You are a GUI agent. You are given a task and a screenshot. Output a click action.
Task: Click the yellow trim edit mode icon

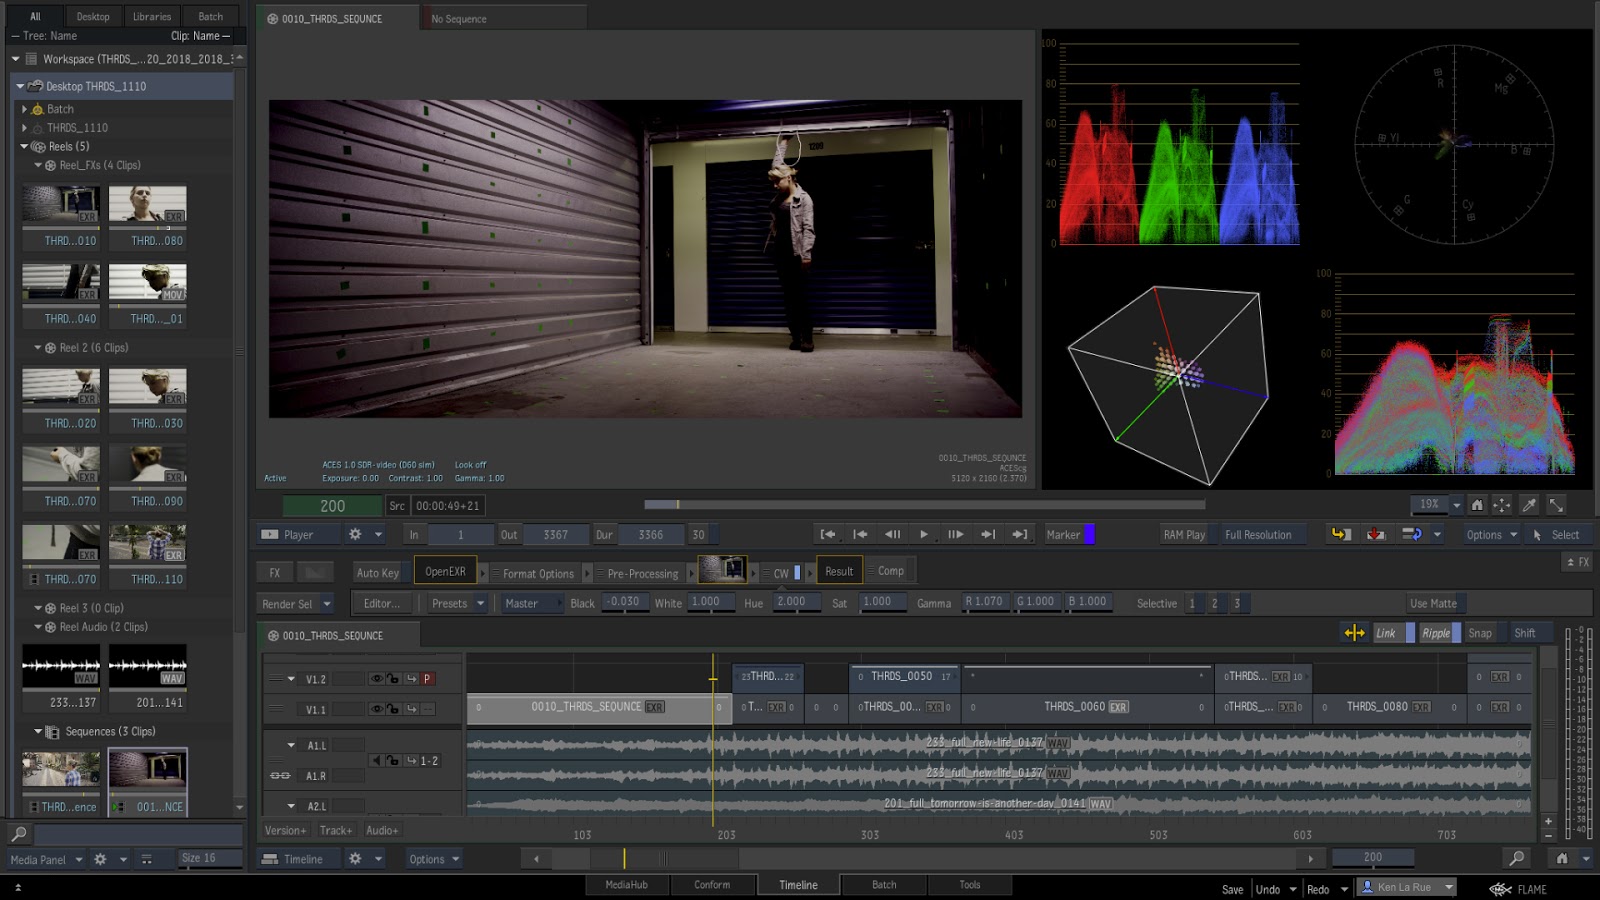pyautogui.click(x=1354, y=633)
